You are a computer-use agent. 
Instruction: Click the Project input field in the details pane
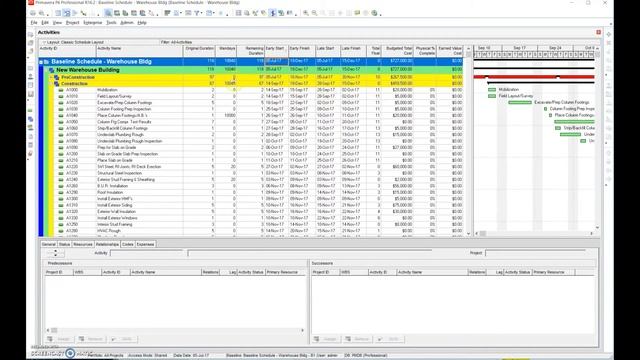tap(535, 253)
